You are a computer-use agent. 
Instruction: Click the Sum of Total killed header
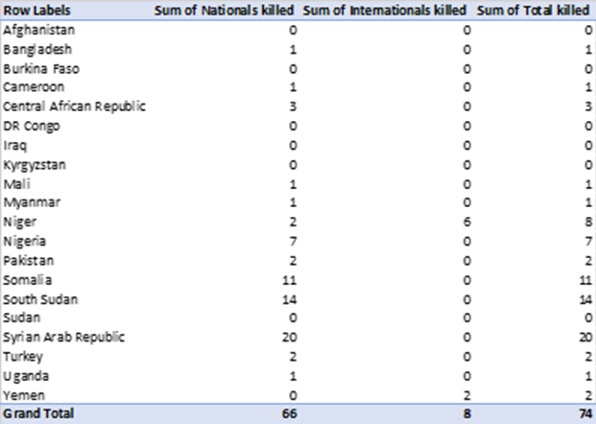(x=533, y=10)
